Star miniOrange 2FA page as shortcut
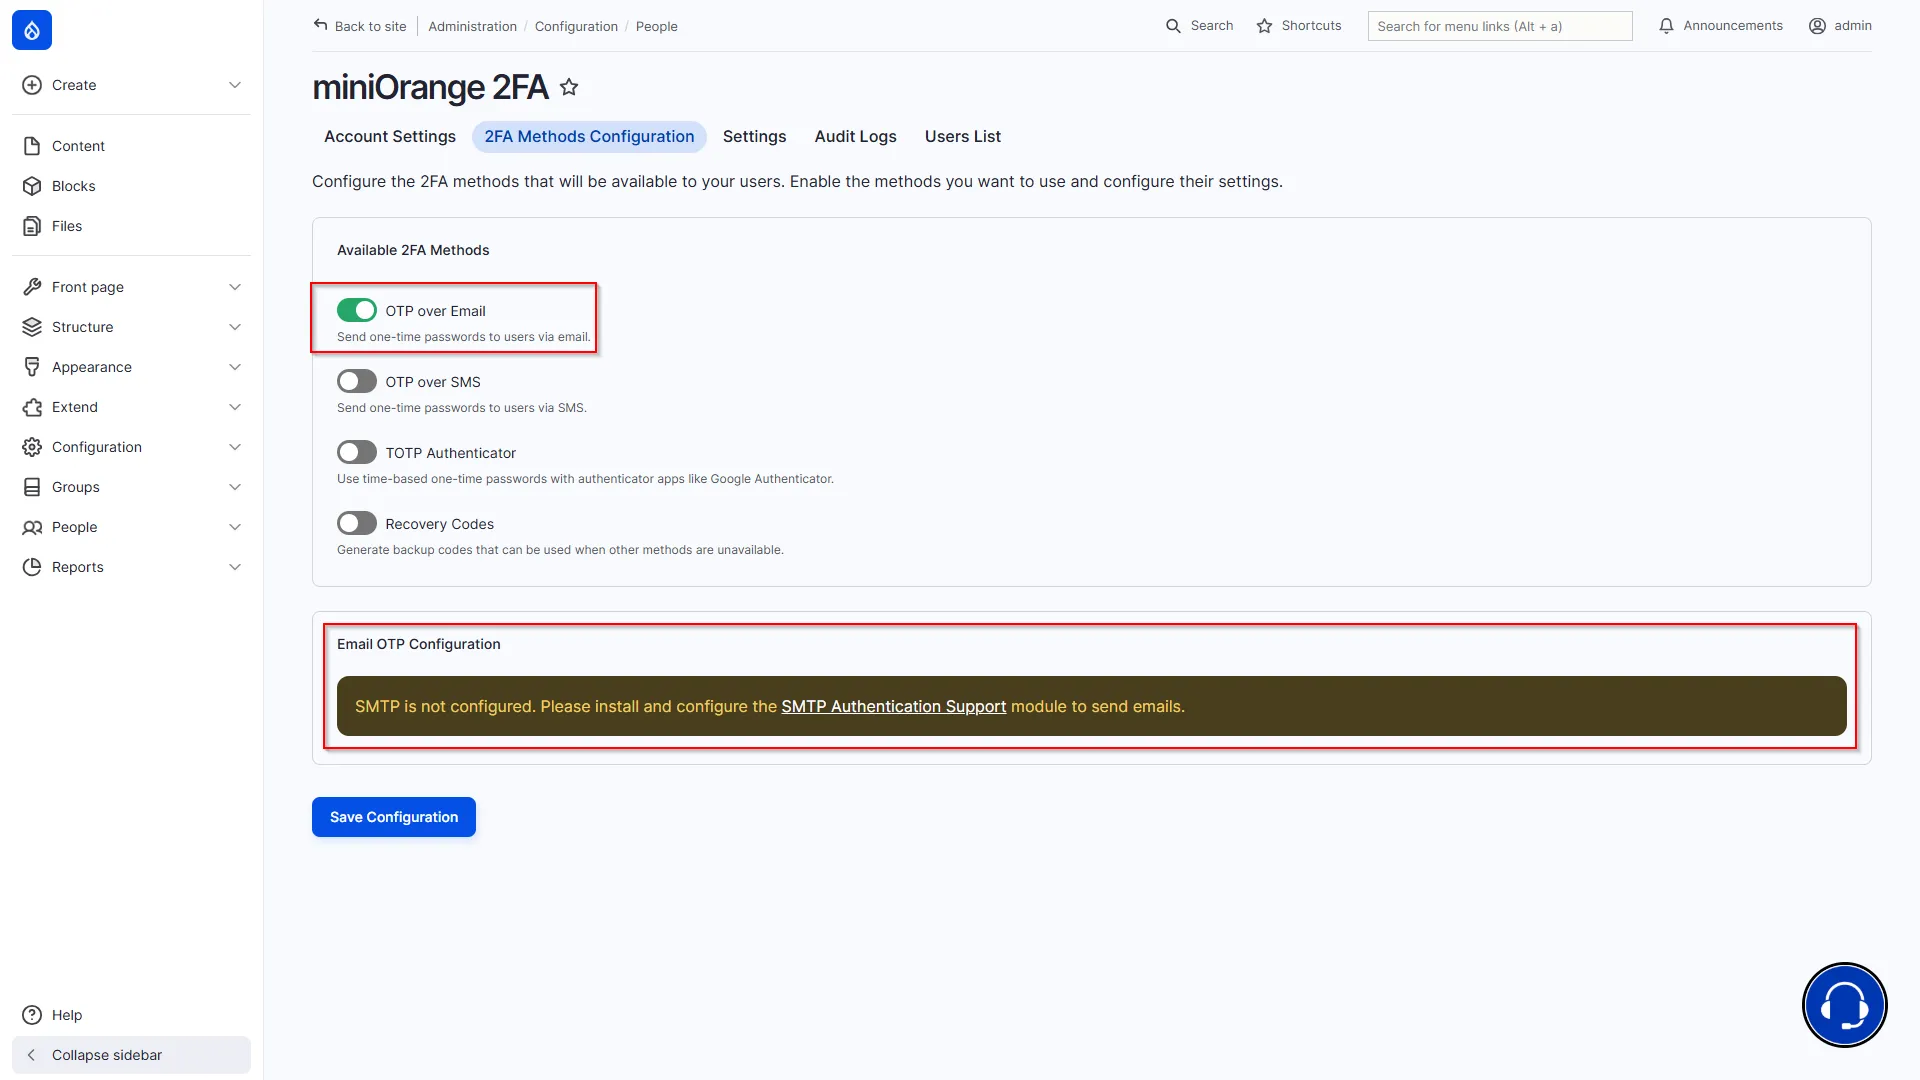The width and height of the screenshot is (1920, 1080). [569, 87]
